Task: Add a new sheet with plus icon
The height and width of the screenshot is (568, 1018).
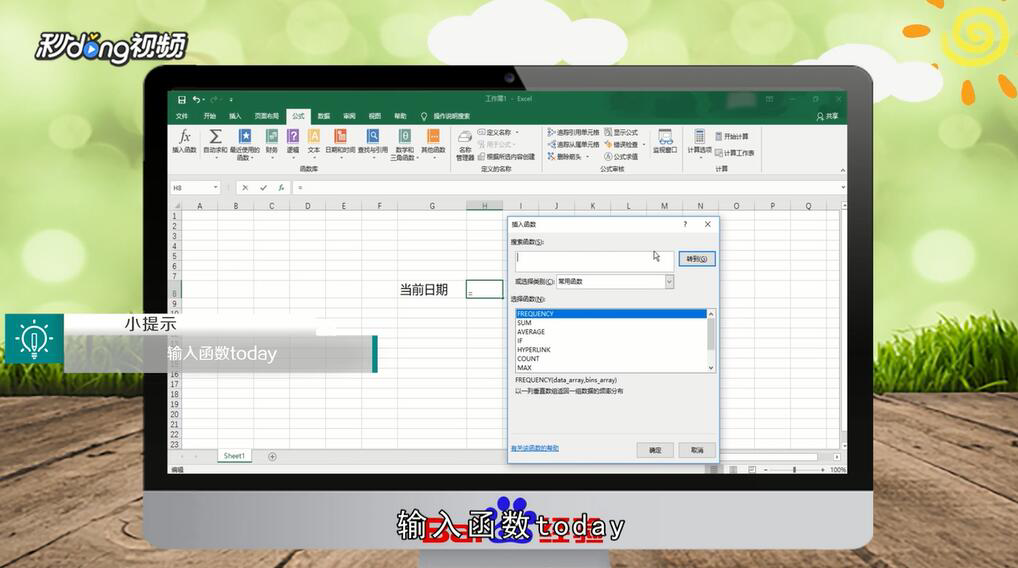Action: pyautogui.click(x=272, y=457)
